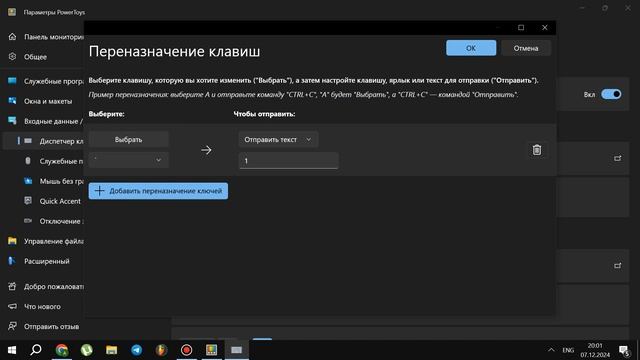
Task: Click the Quick Accent icon in sidebar
Action: coord(28,200)
